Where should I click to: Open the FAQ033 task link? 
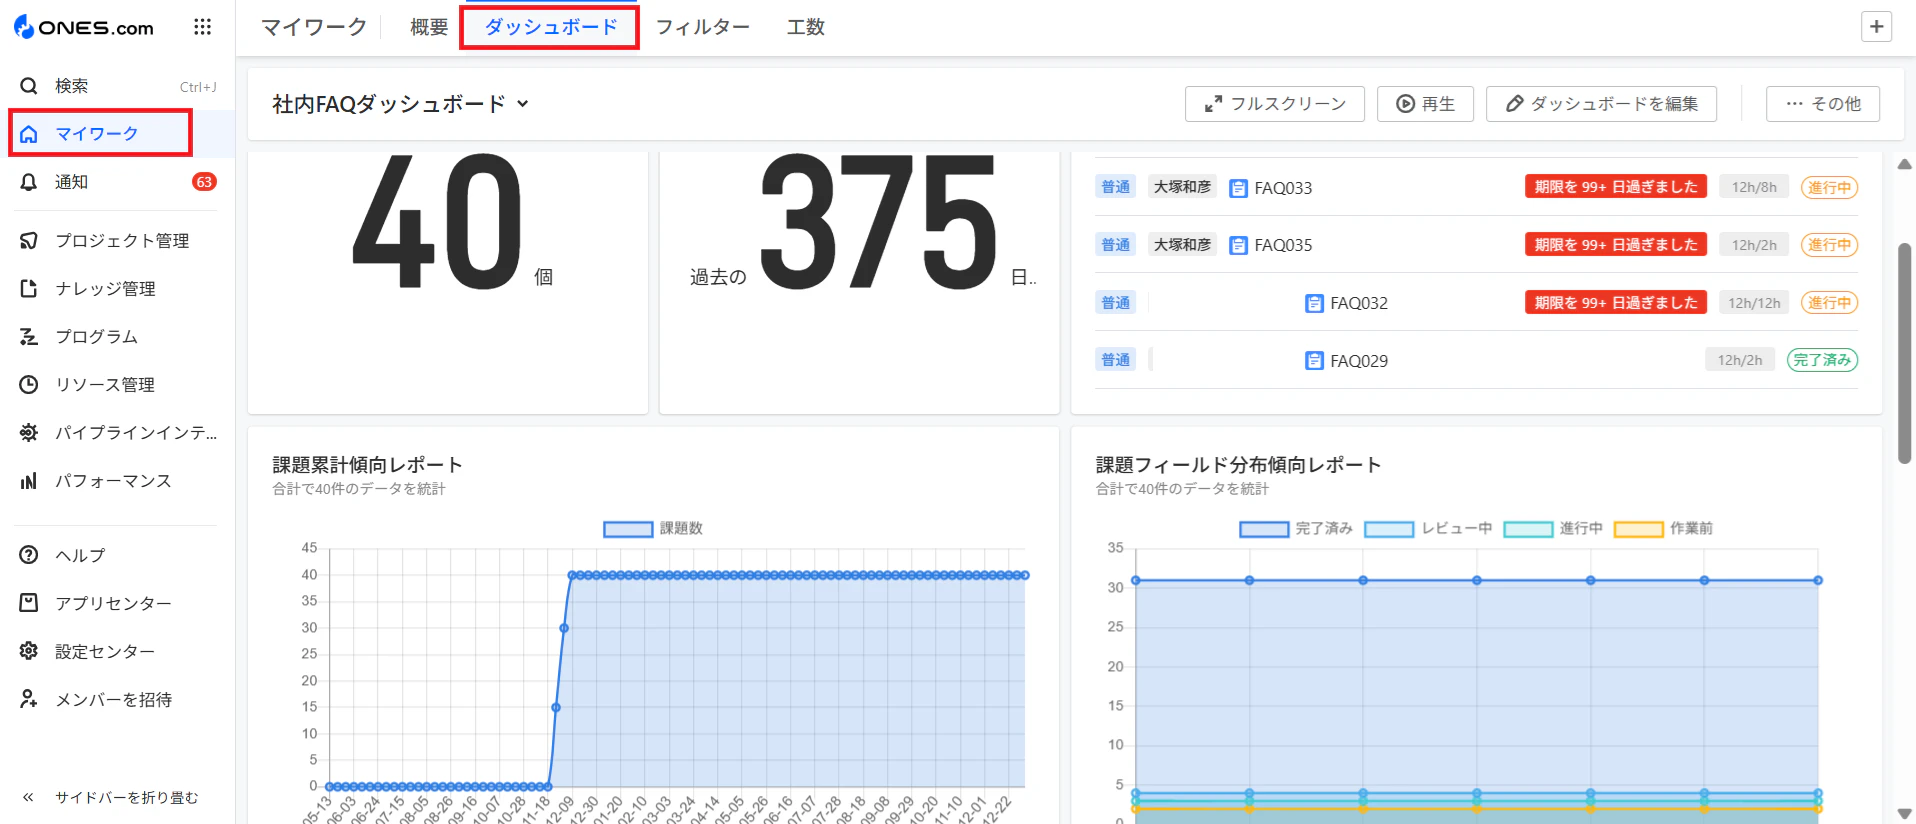(1283, 188)
